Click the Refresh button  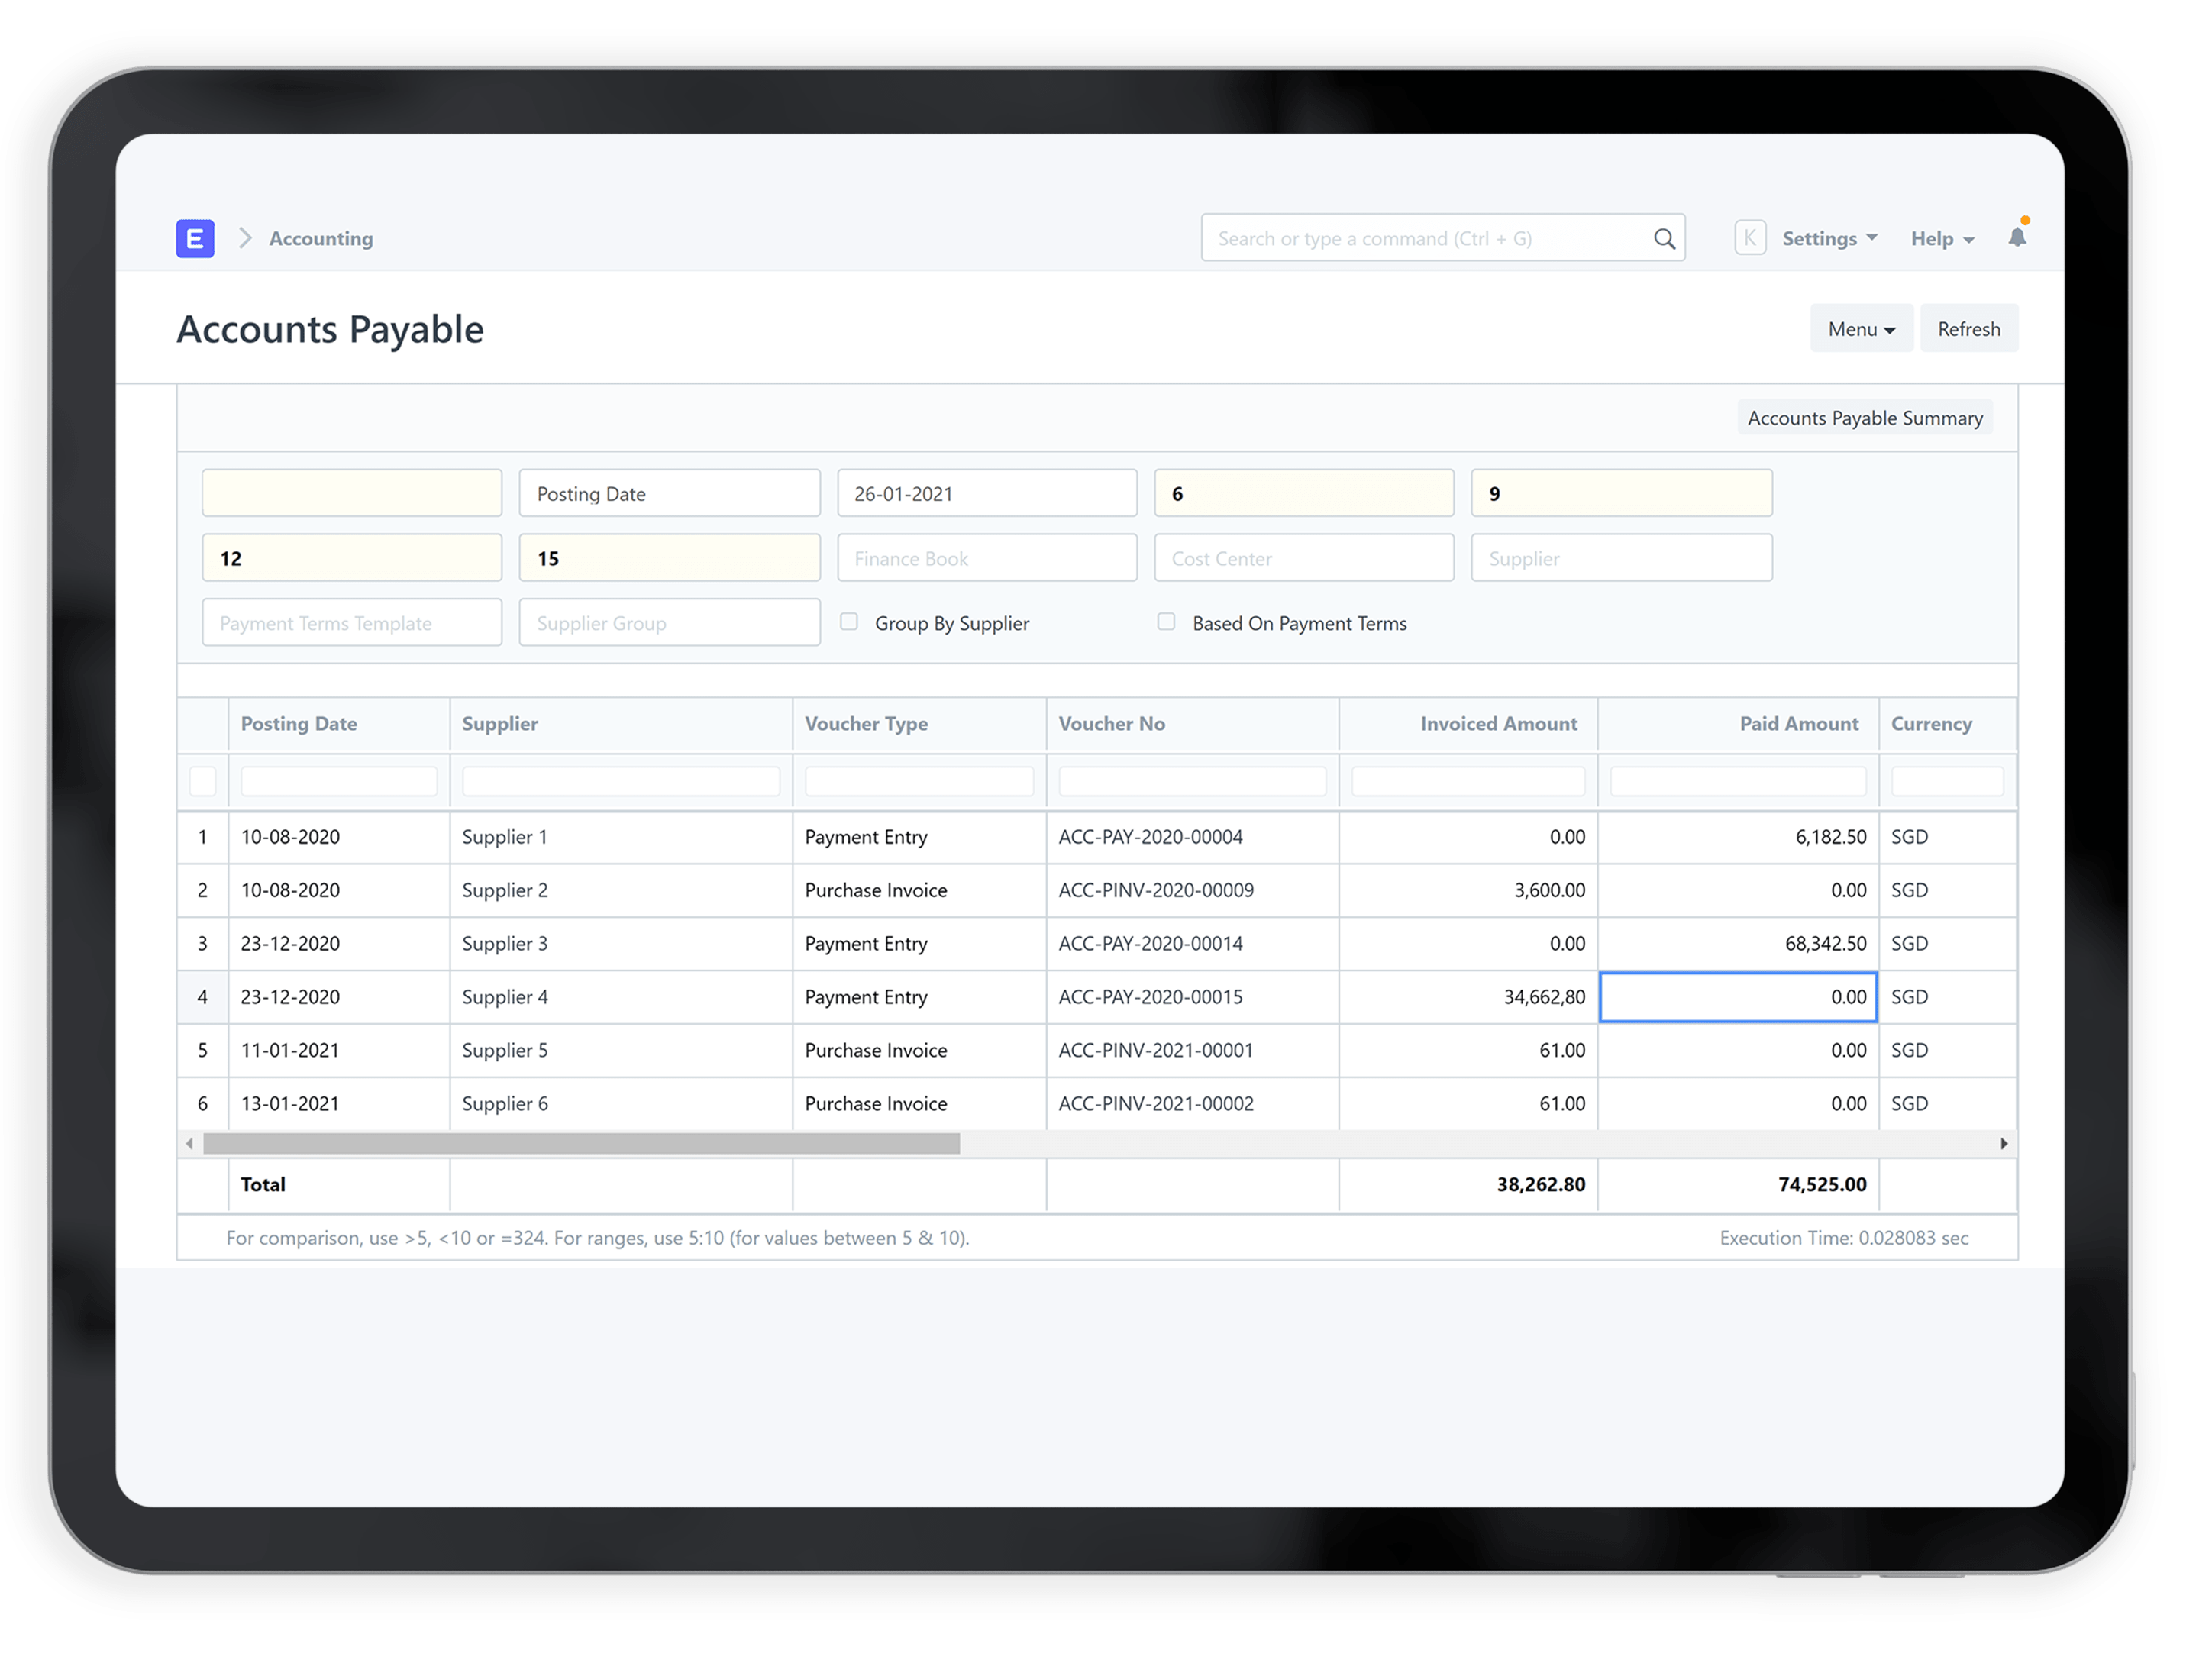point(1968,328)
